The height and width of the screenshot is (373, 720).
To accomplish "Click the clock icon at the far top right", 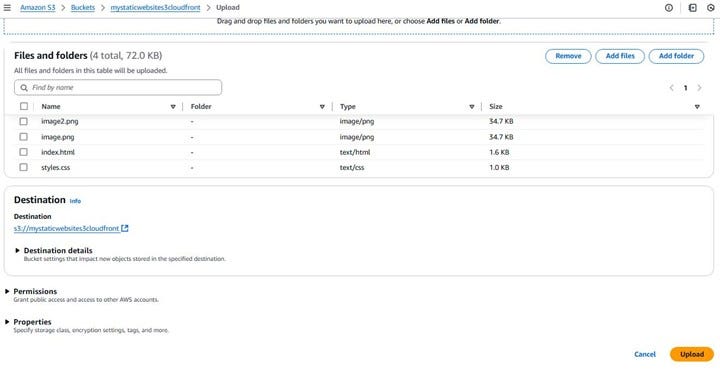I will (x=711, y=8).
